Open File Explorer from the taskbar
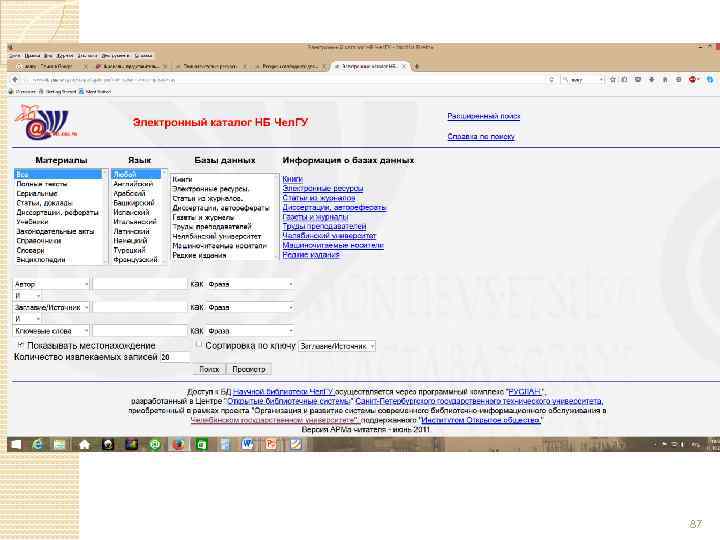This screenshot has width=720, height=540. [x=60, y=444]
